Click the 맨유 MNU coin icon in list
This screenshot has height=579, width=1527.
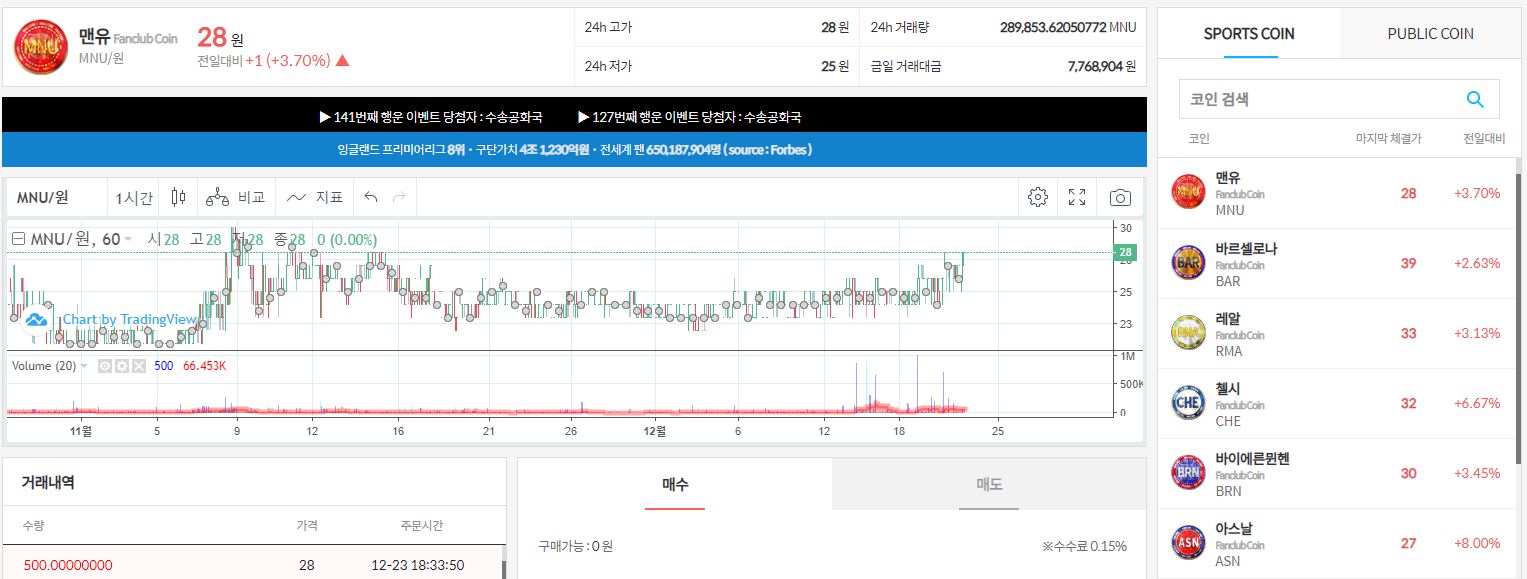(1188, 192)
